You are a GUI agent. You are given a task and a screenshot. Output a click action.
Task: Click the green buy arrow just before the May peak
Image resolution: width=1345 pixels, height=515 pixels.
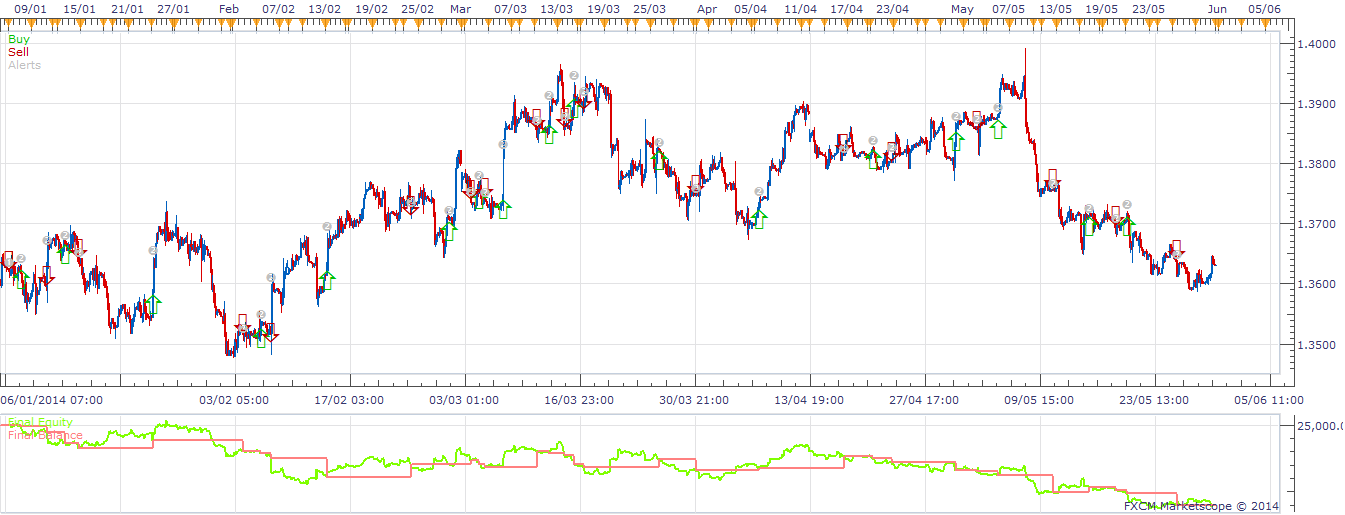(x=998, y=128)
